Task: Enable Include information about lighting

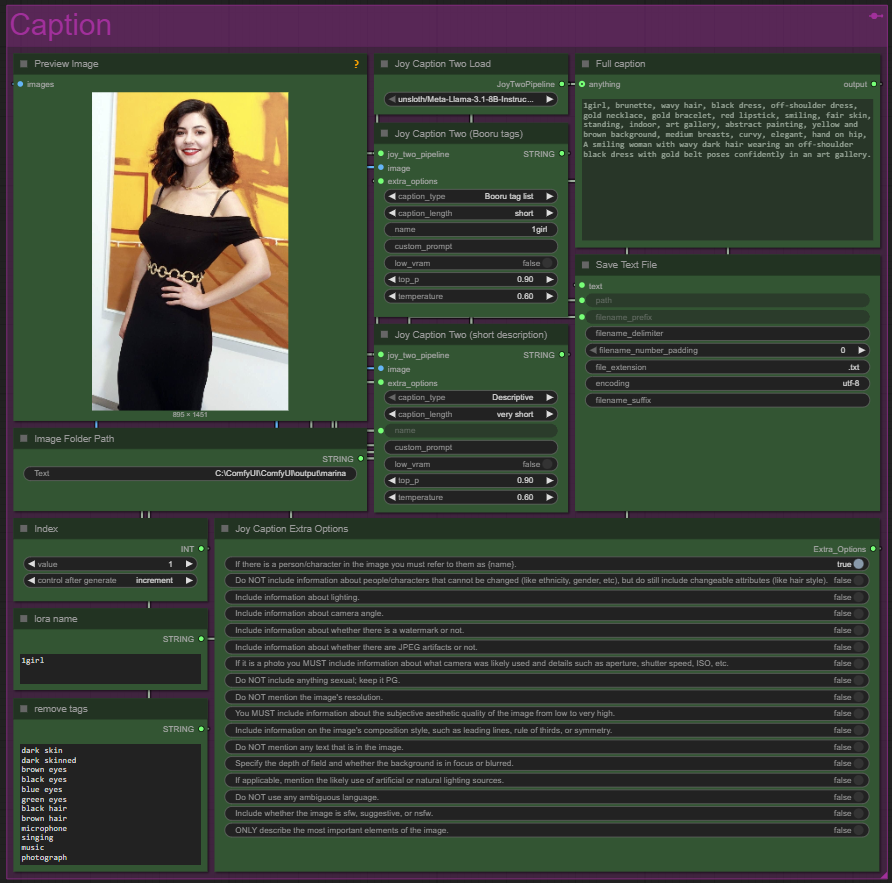Action: (x=547, y=597)
